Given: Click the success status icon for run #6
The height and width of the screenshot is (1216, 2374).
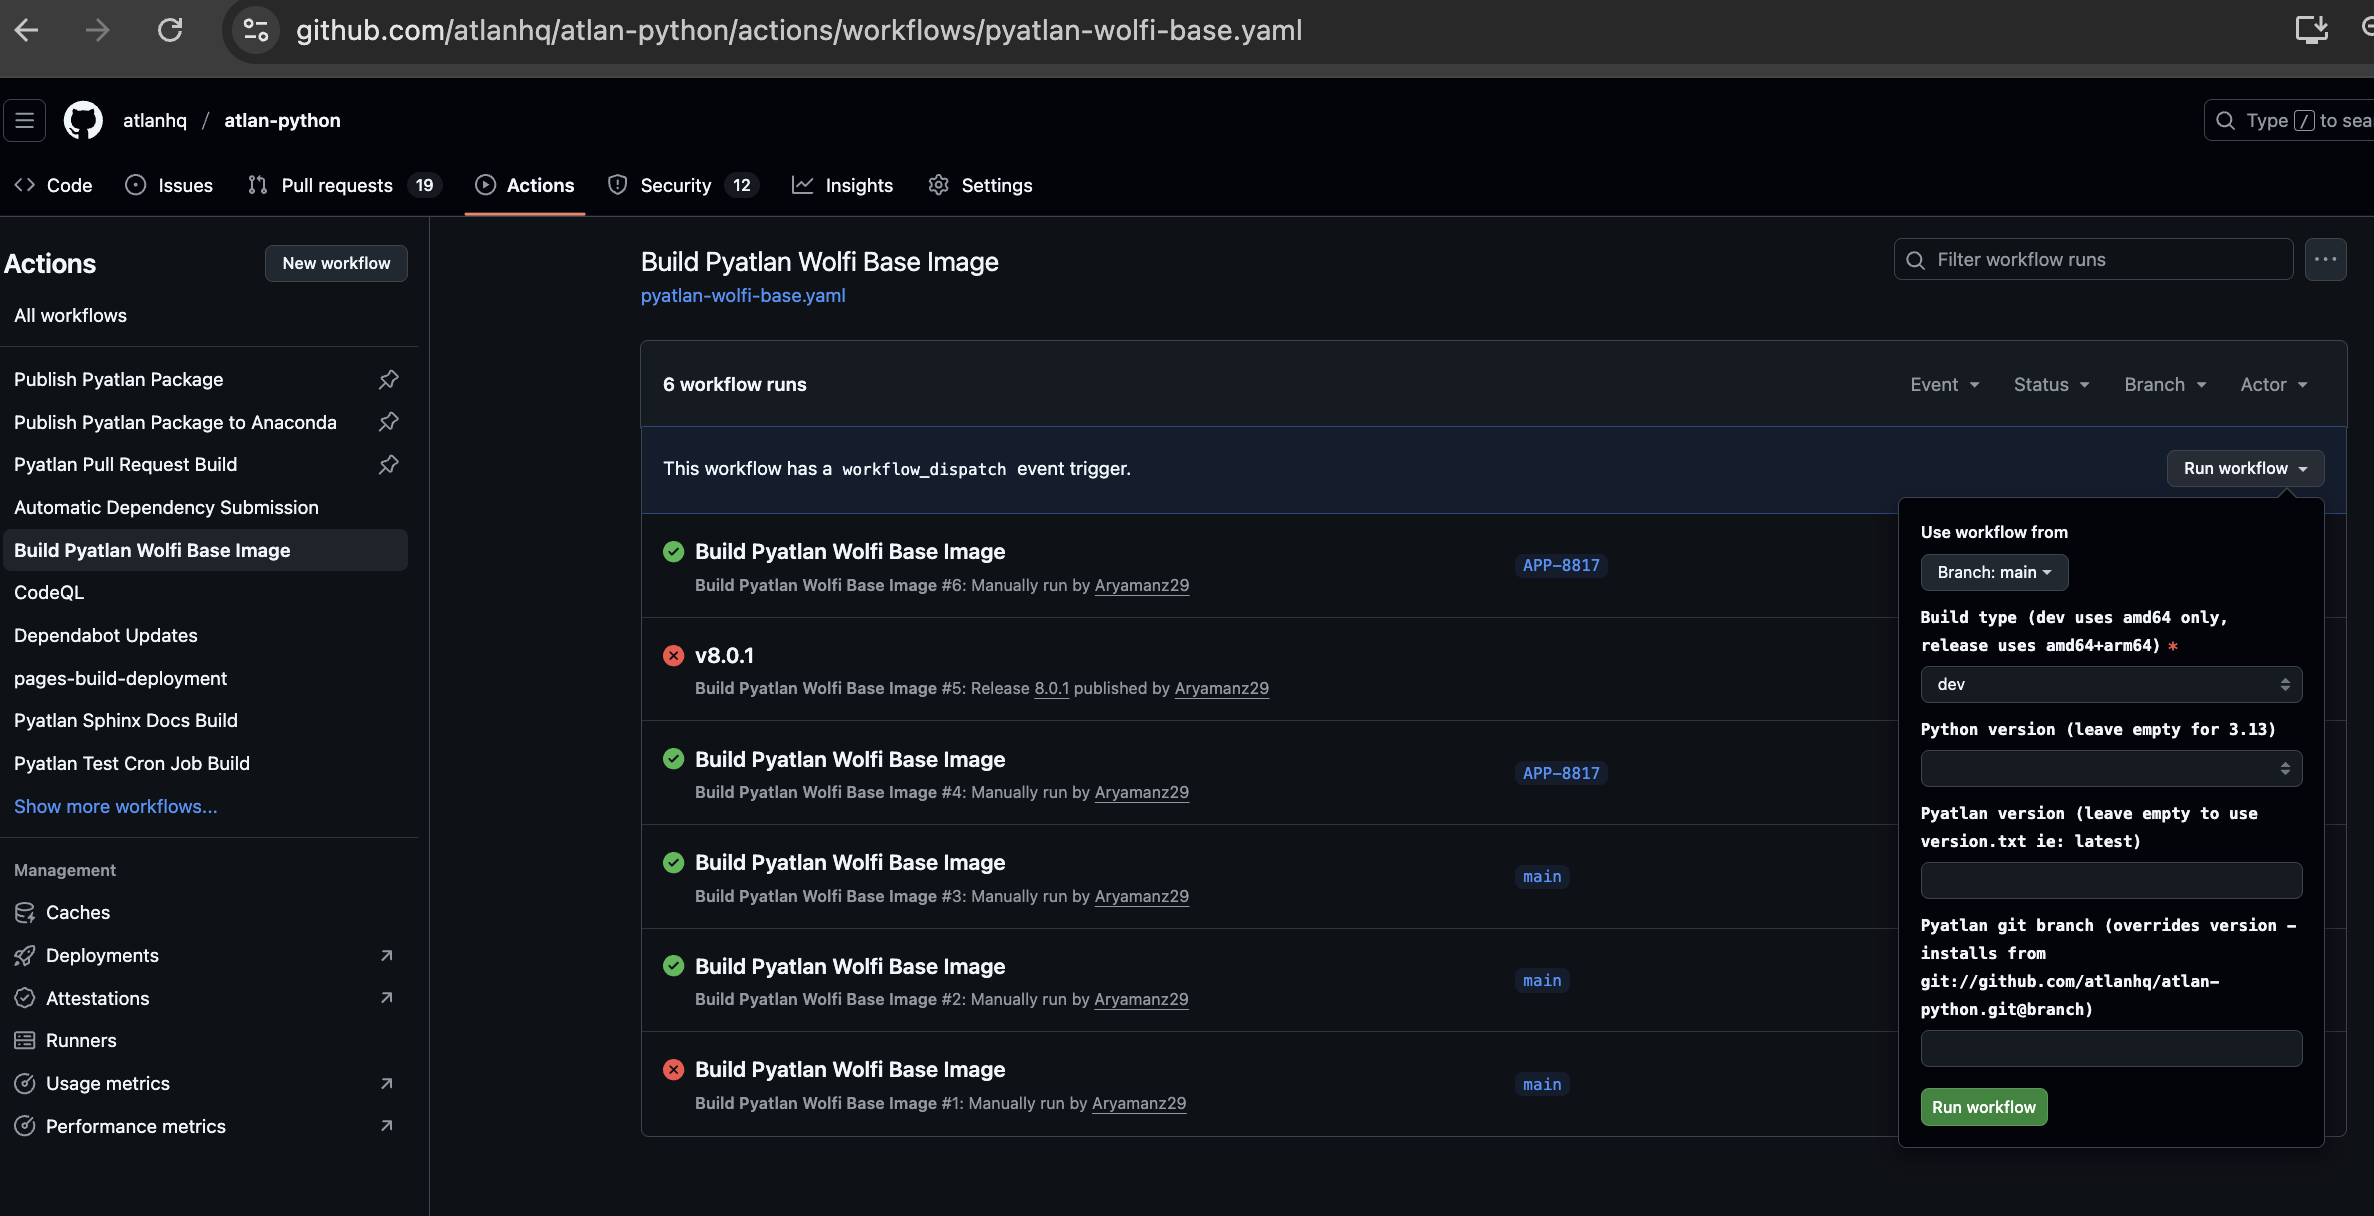Looking at the screenshot, I should (674, 551).
